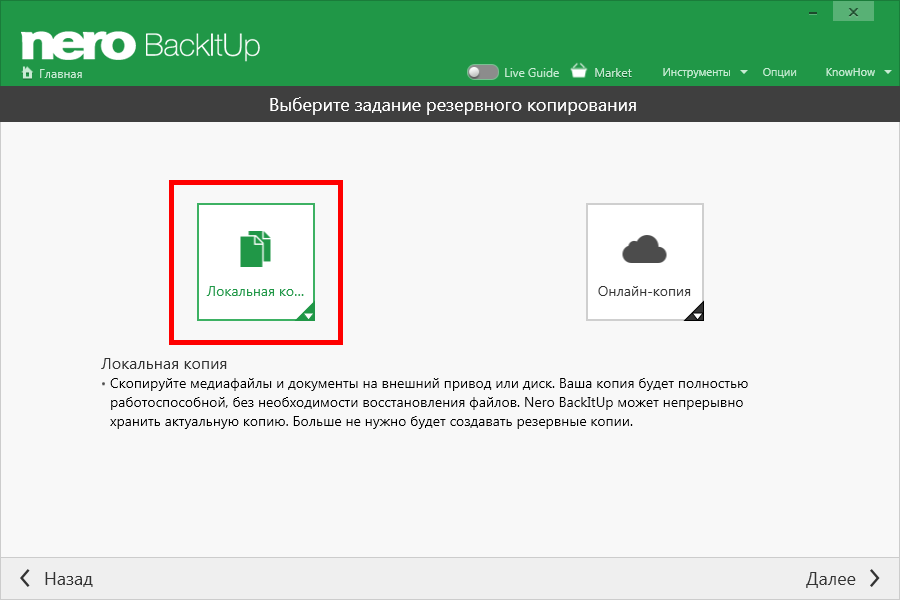This screenshot has width=900, height=600.
Task: Select the Локальная копия documents icon
Action: [x=256, y=249]
